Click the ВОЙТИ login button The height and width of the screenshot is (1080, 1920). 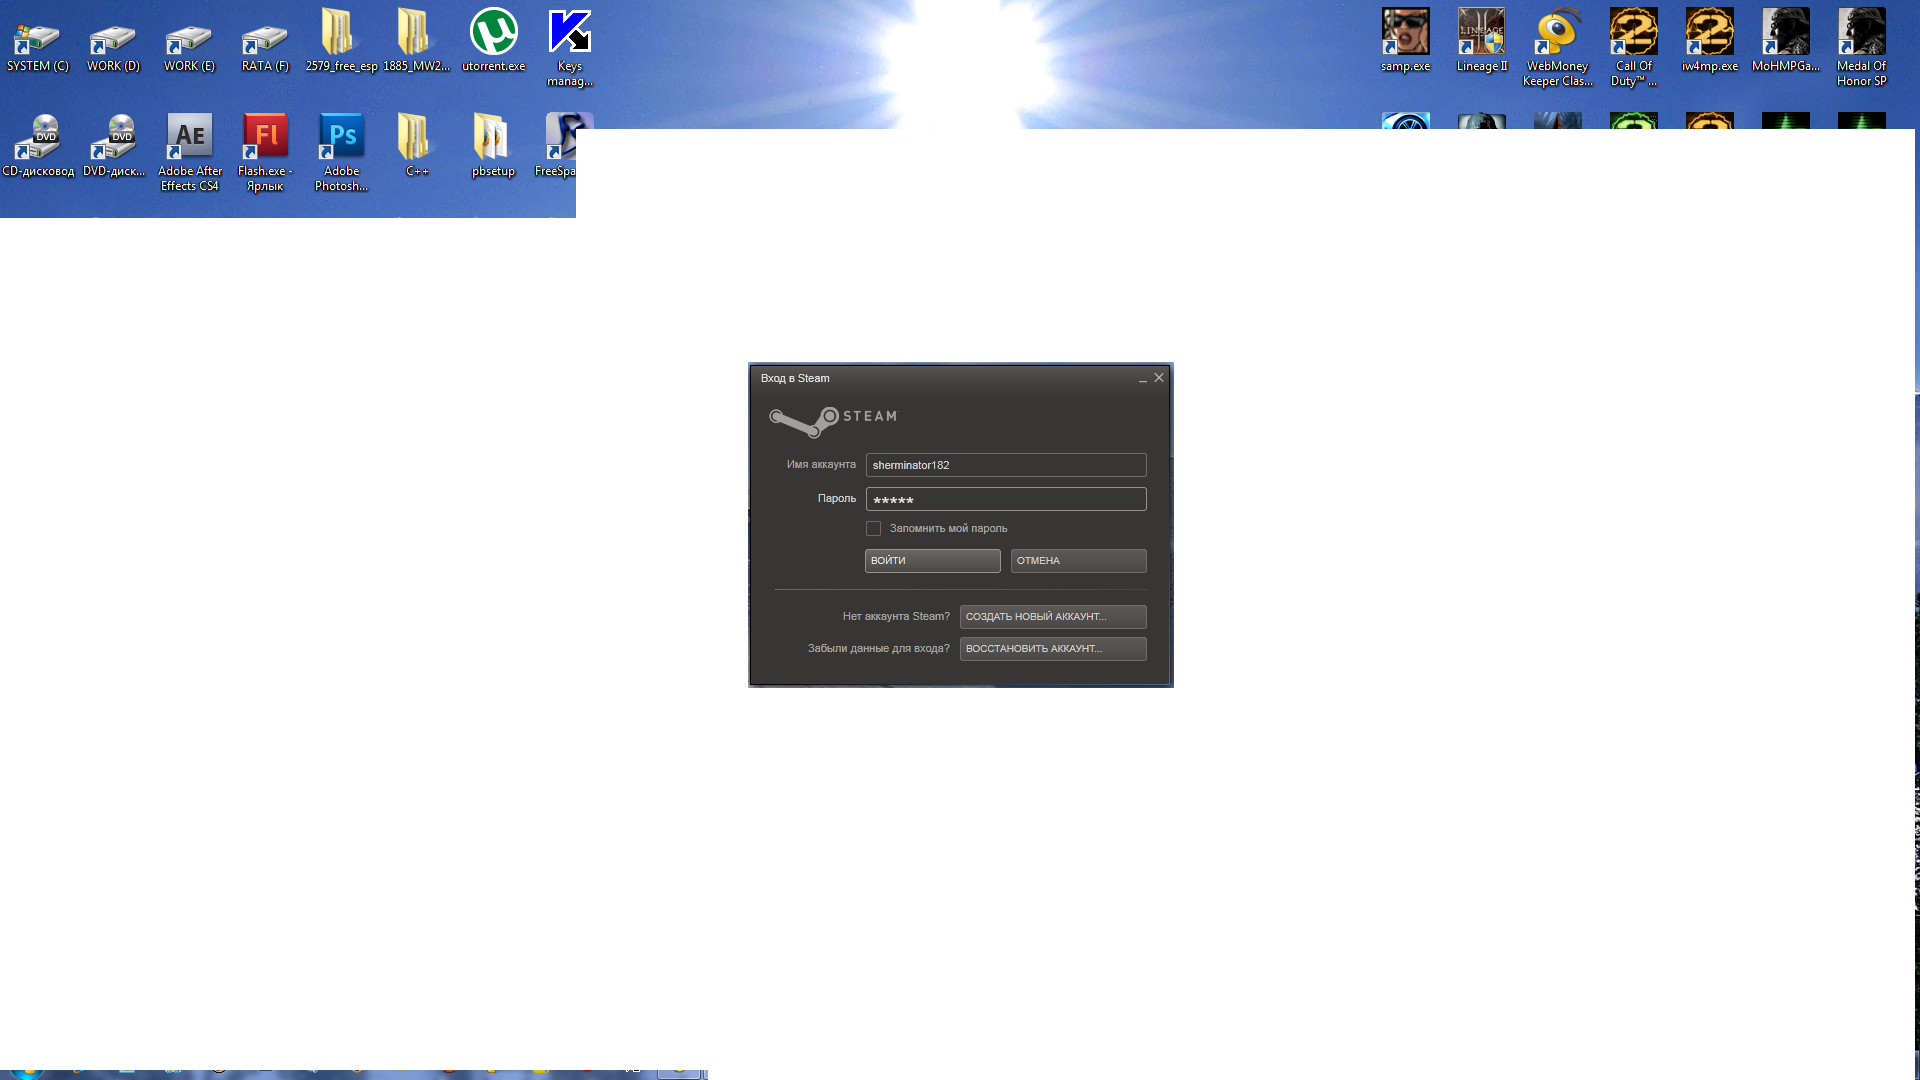click(932, 561)
